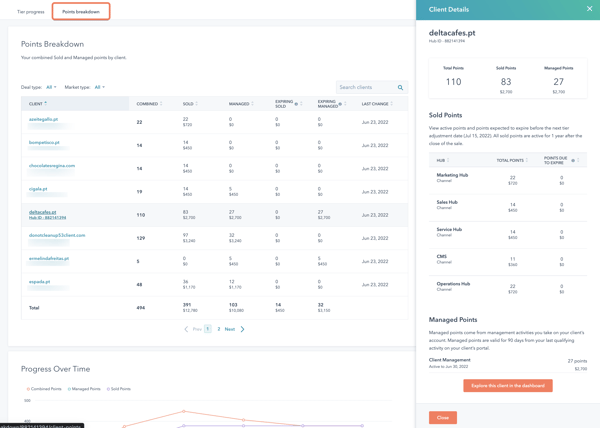Sort Sold Points by Hub arrows
600x428 pixels.
pyautogui.click(x=448, y=160)
